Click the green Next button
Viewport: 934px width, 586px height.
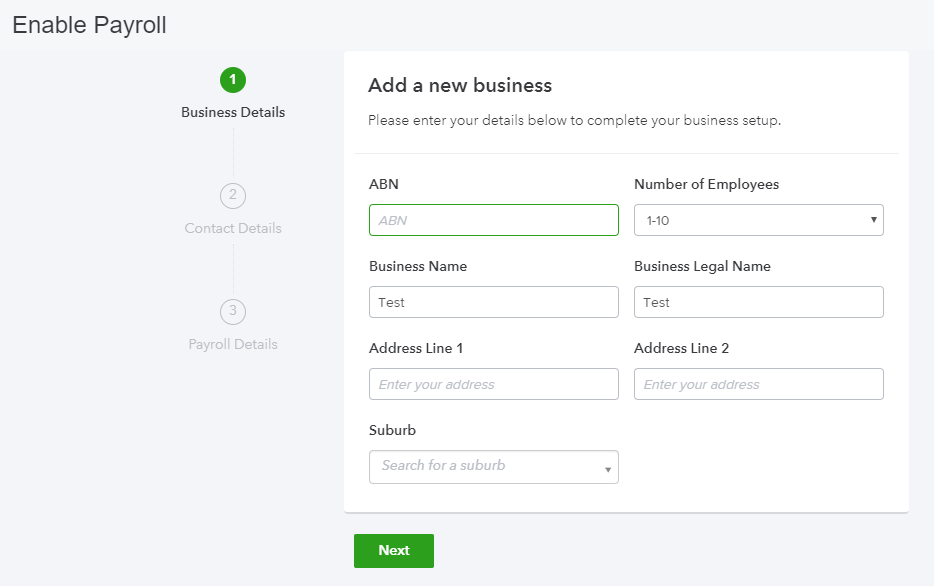coord(394,551)
